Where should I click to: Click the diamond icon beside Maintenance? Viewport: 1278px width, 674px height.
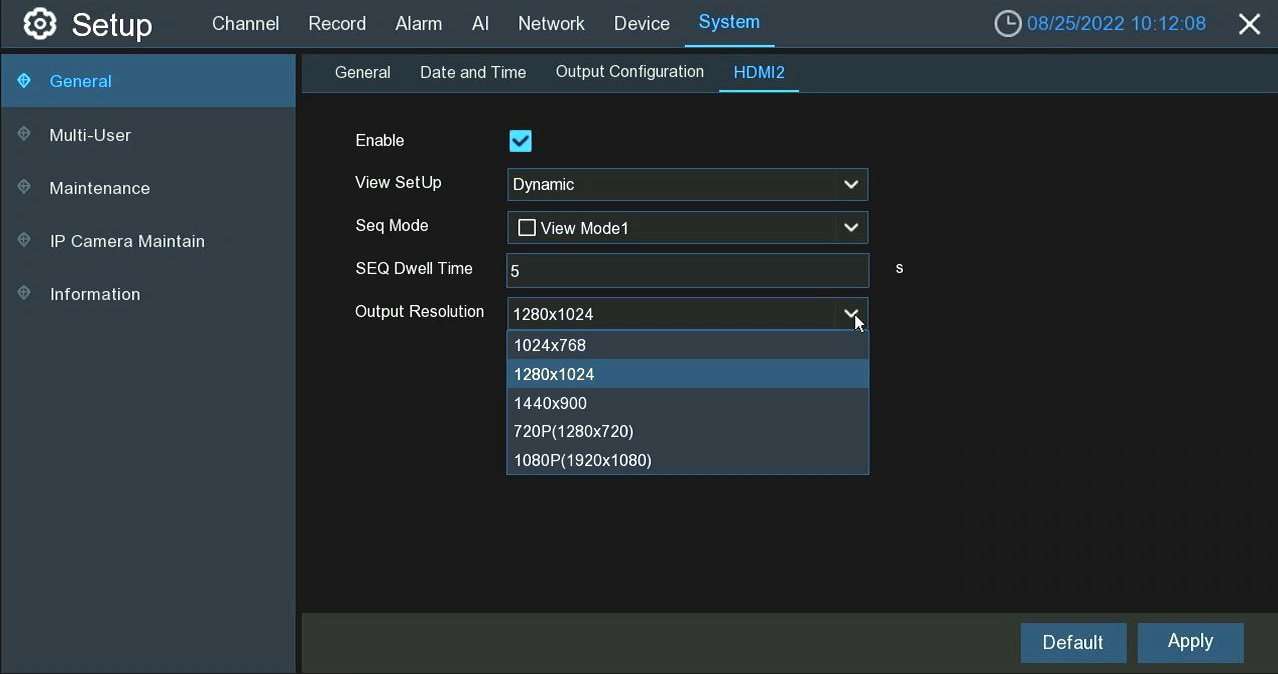coord(24,187)
